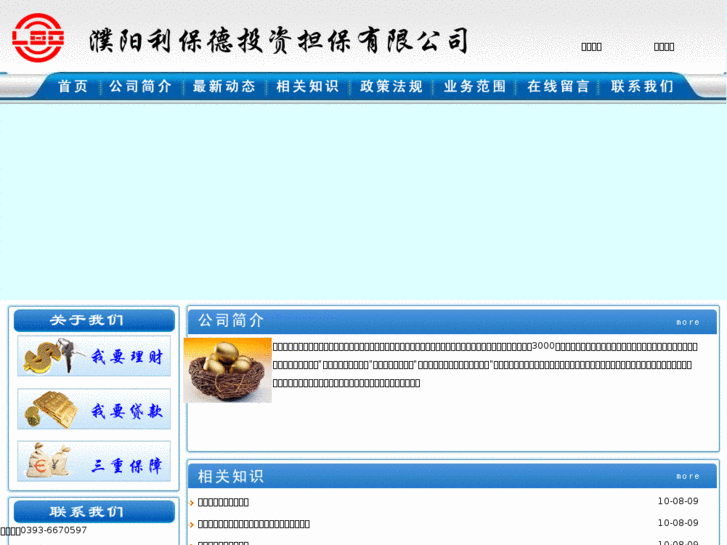
Task: Click the orange arrow before second article
Action: pos(191,525)
